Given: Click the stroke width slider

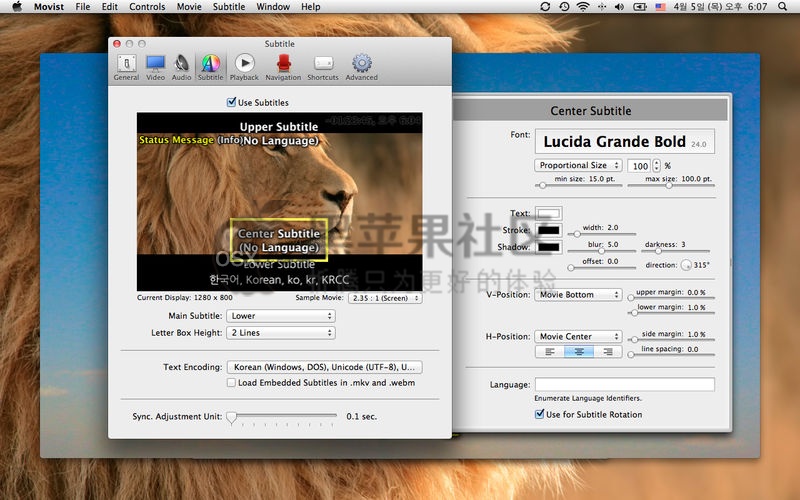Looking at the screenshot, I should [x=602, y=234].
